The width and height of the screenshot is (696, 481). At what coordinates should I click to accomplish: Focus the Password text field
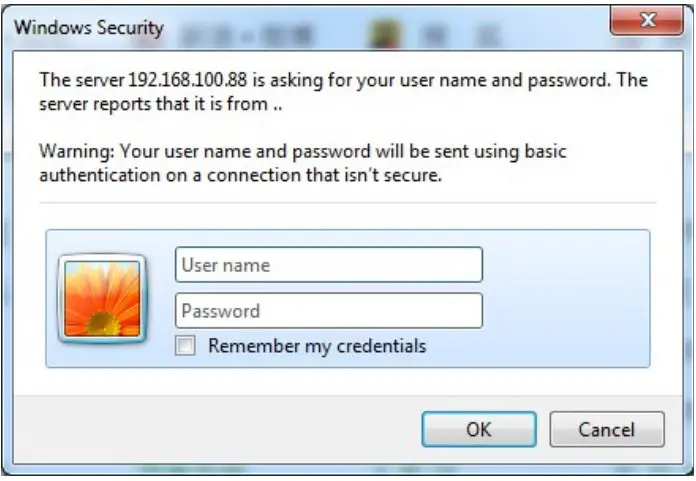point(329,311)
